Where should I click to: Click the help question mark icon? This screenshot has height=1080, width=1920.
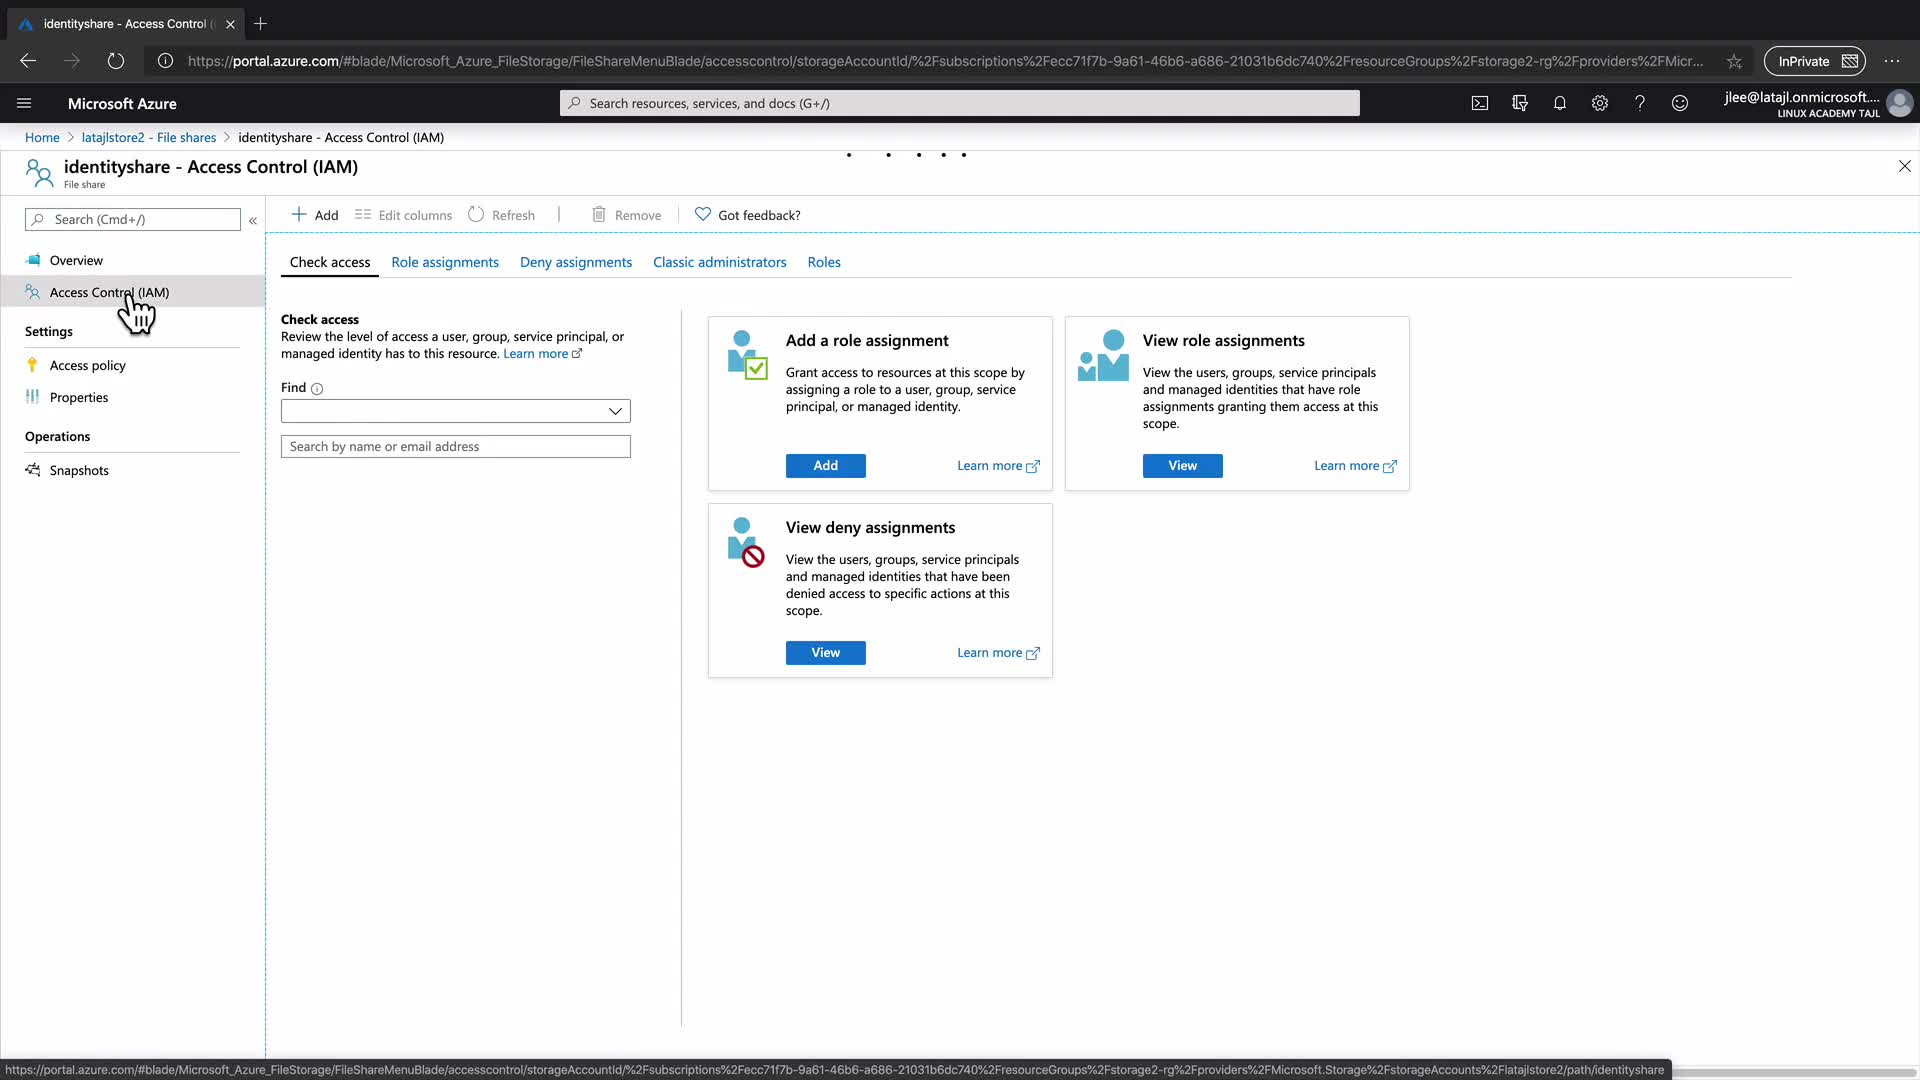click(1640, 103)
